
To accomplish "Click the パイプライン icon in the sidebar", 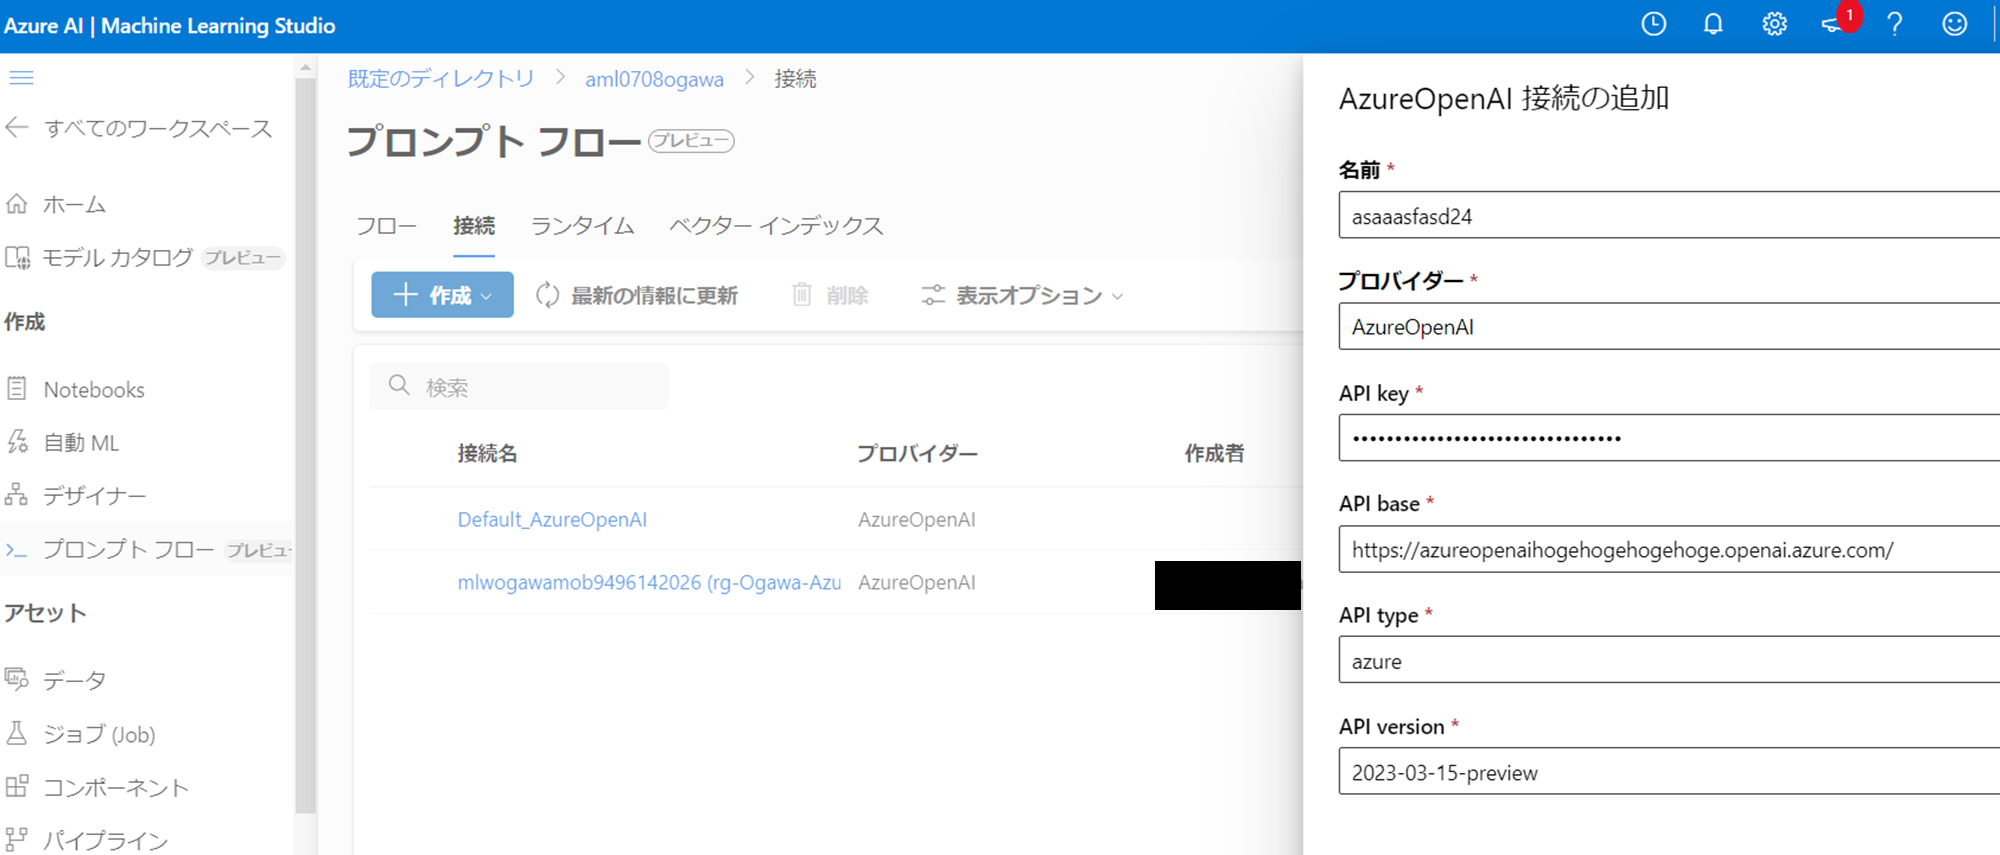I will [x=16, y=839].
